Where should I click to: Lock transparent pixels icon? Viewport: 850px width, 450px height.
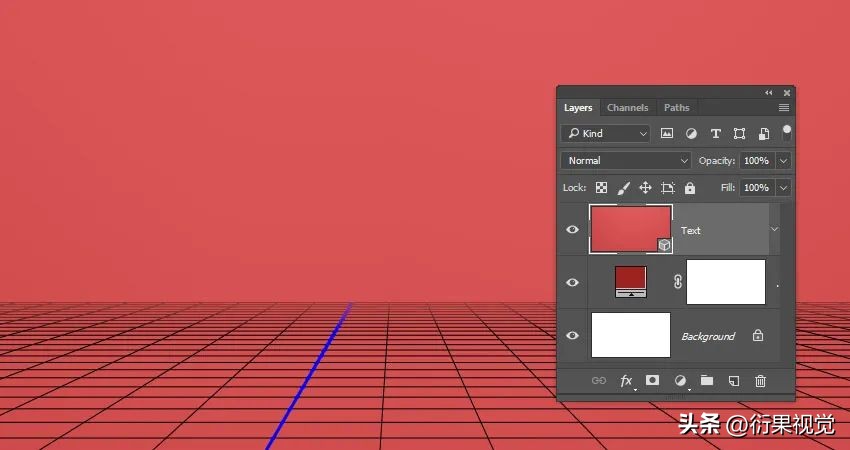coord(601,188)
